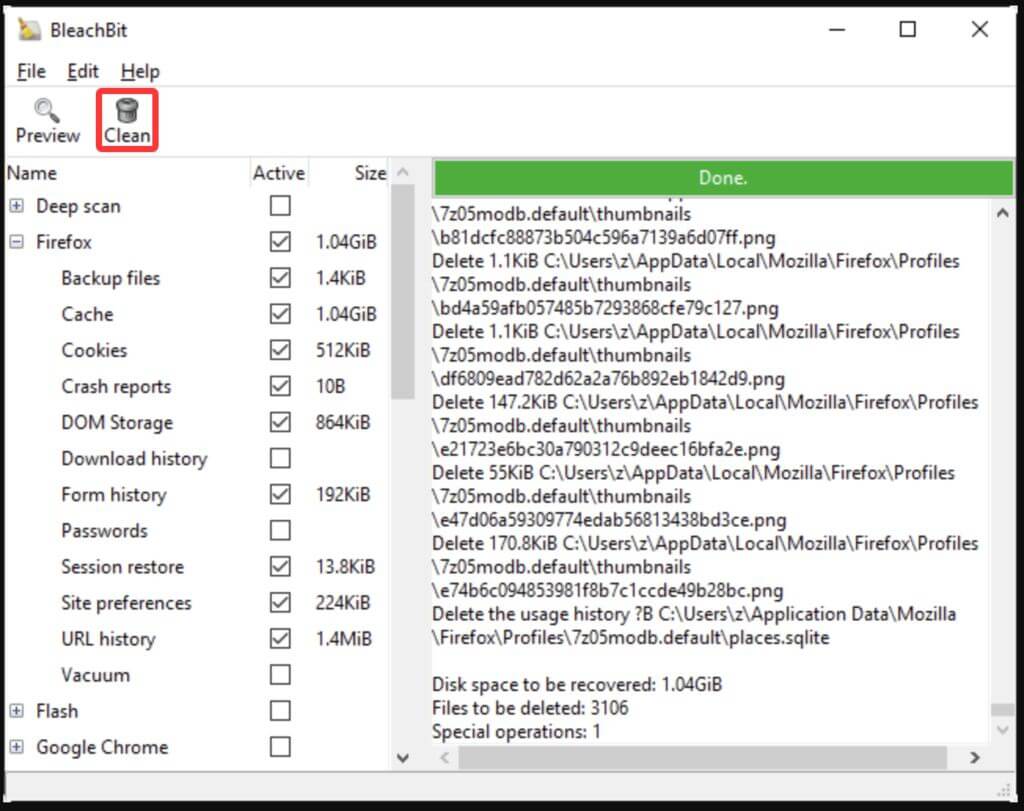Collapse the Firefox tree node
Image resolution: width=1024 pixels, height=811 pixels.
click(16, 242)
